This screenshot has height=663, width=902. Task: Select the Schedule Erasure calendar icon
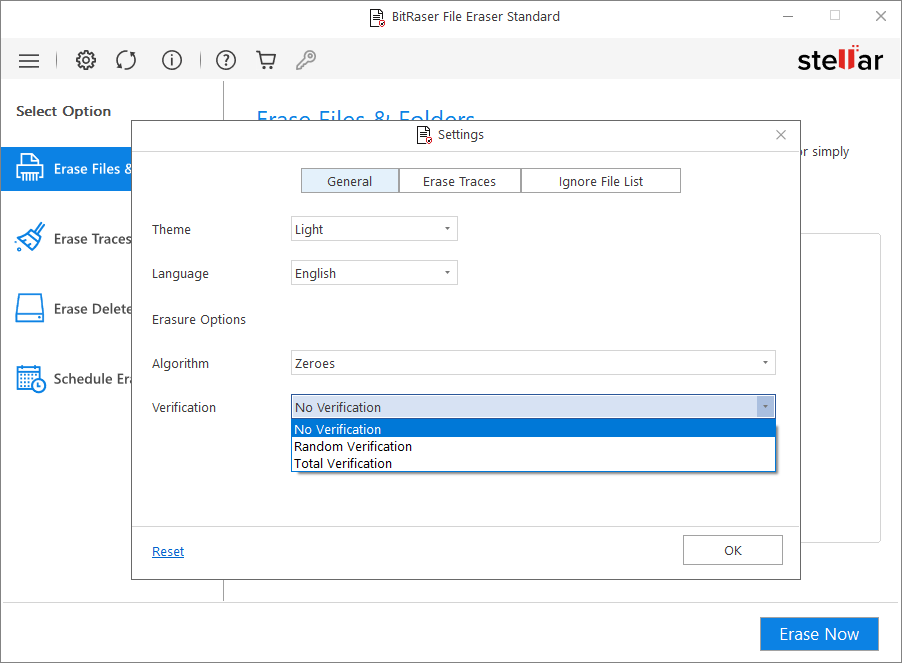click(x=30, y=379)
